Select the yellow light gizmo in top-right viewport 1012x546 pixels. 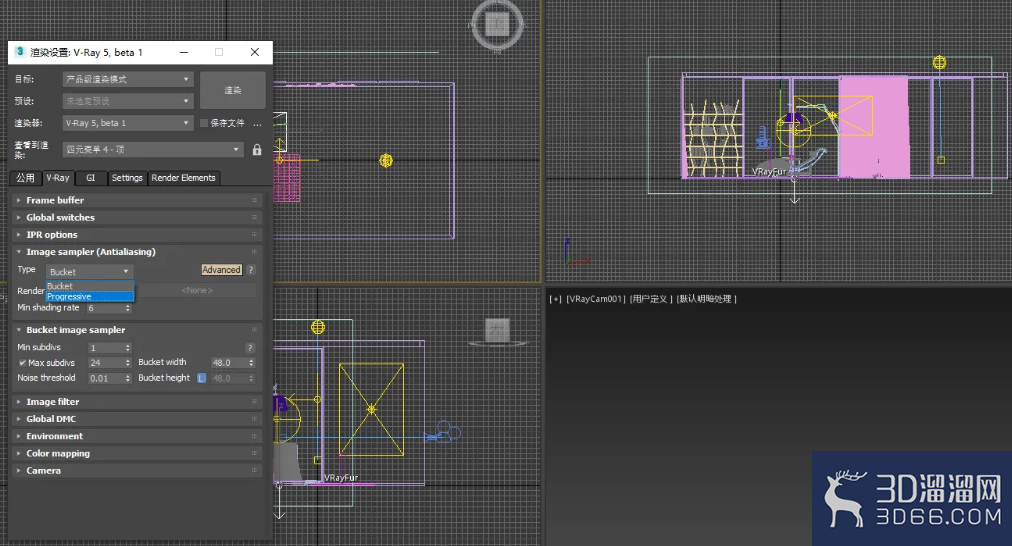(x=939, y=63)
